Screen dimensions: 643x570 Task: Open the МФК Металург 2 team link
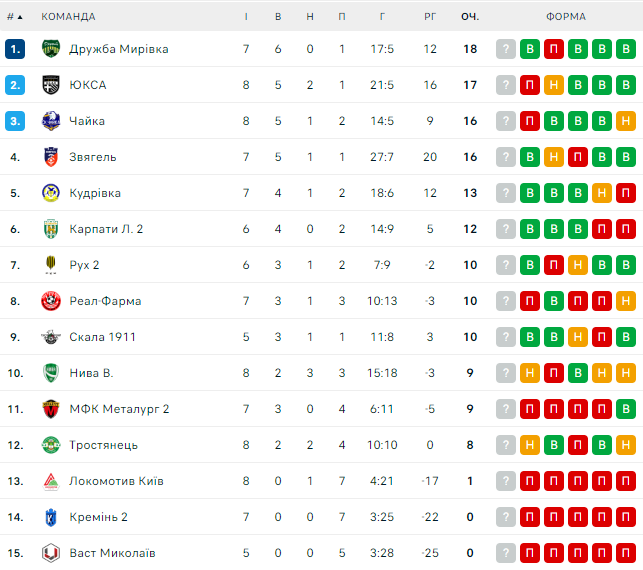pyautogui.click(x=119, y=409)
